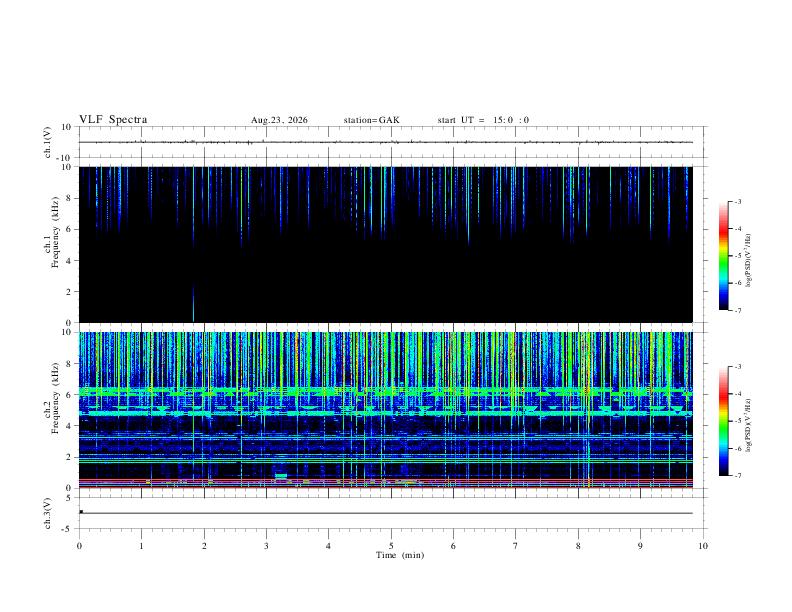Viewport: 792px width, 612px height.
Task: Click the 10 minute tick label on time axis
Action: [x=703, y=546]
